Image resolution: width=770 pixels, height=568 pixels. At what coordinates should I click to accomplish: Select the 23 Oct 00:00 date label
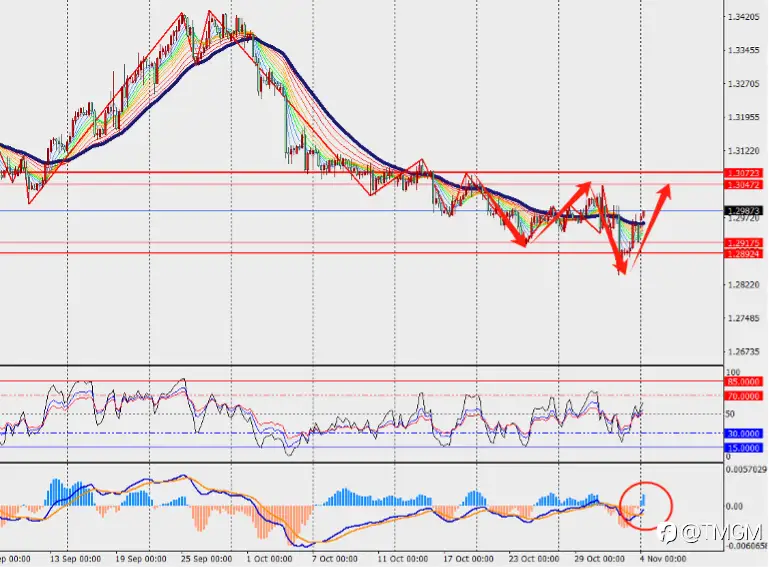533,559
